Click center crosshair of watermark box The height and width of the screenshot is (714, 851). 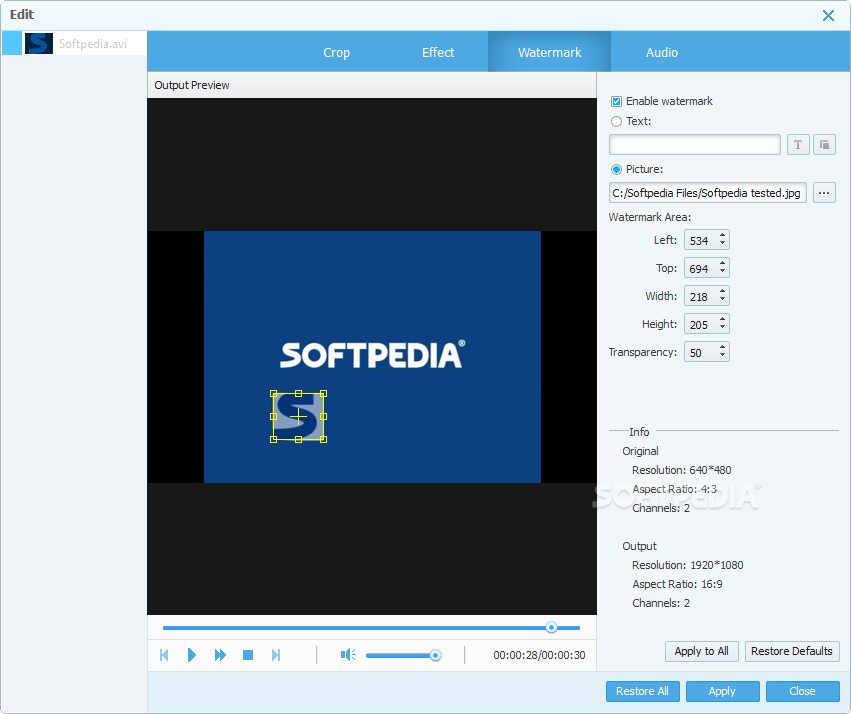pos(299,417)
